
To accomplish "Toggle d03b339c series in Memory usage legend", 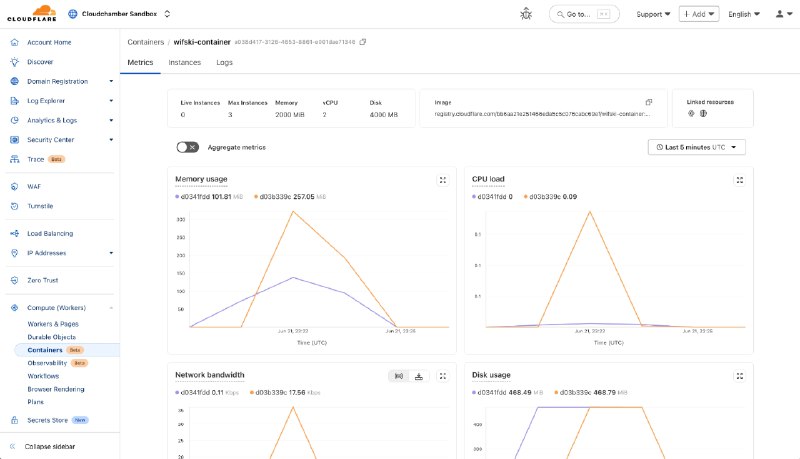I will tap(290, 196).
